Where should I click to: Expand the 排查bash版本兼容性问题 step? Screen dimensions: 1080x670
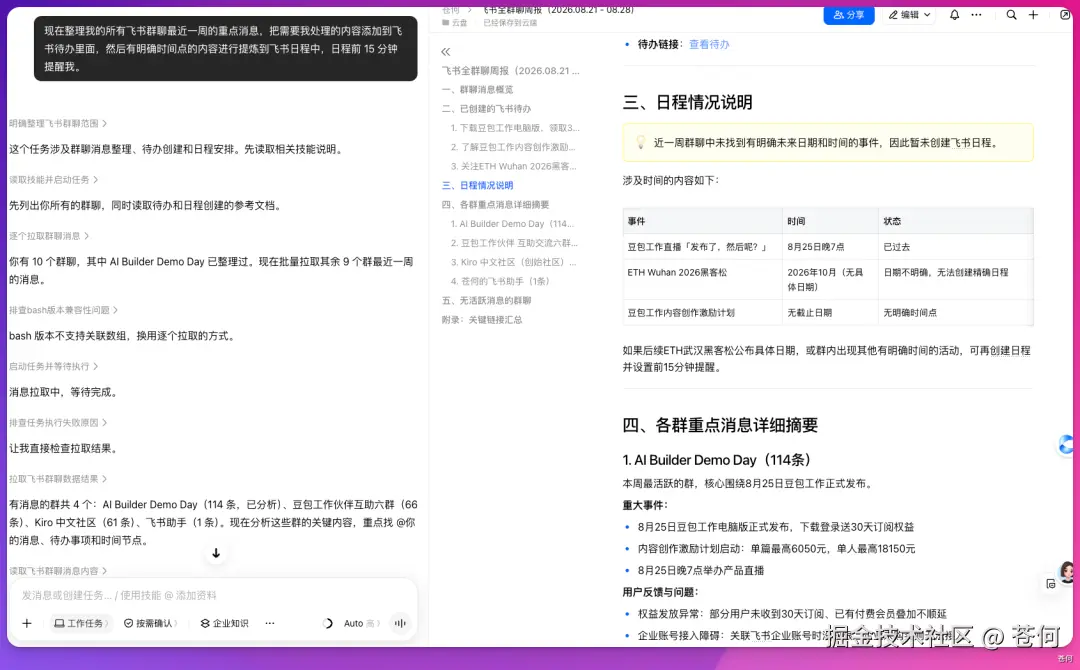tap(63, 310)
